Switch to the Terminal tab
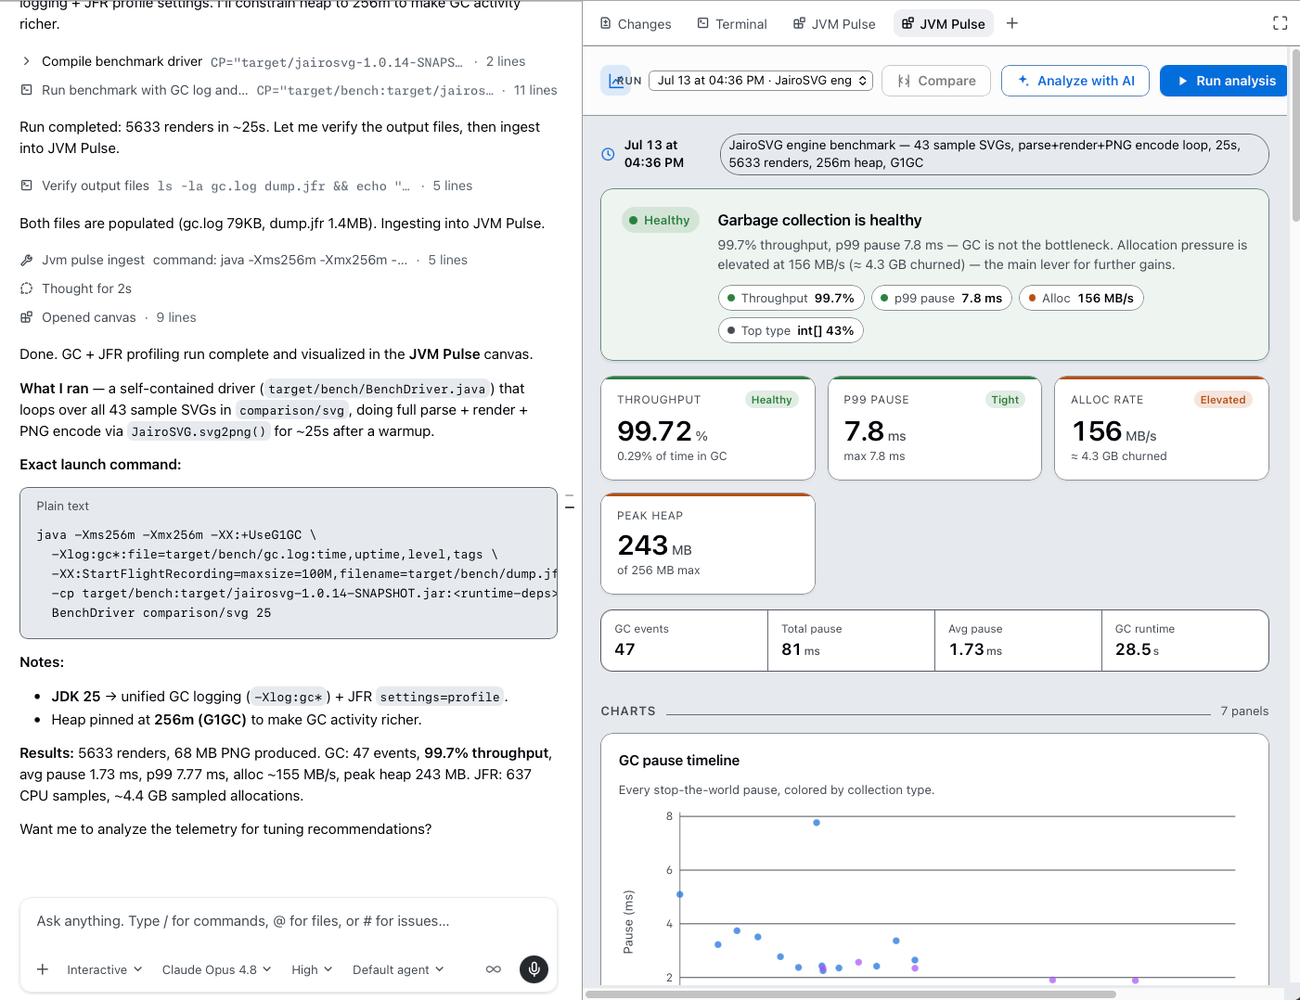This screenshot has width=1300, height=1000. (732, 24)
